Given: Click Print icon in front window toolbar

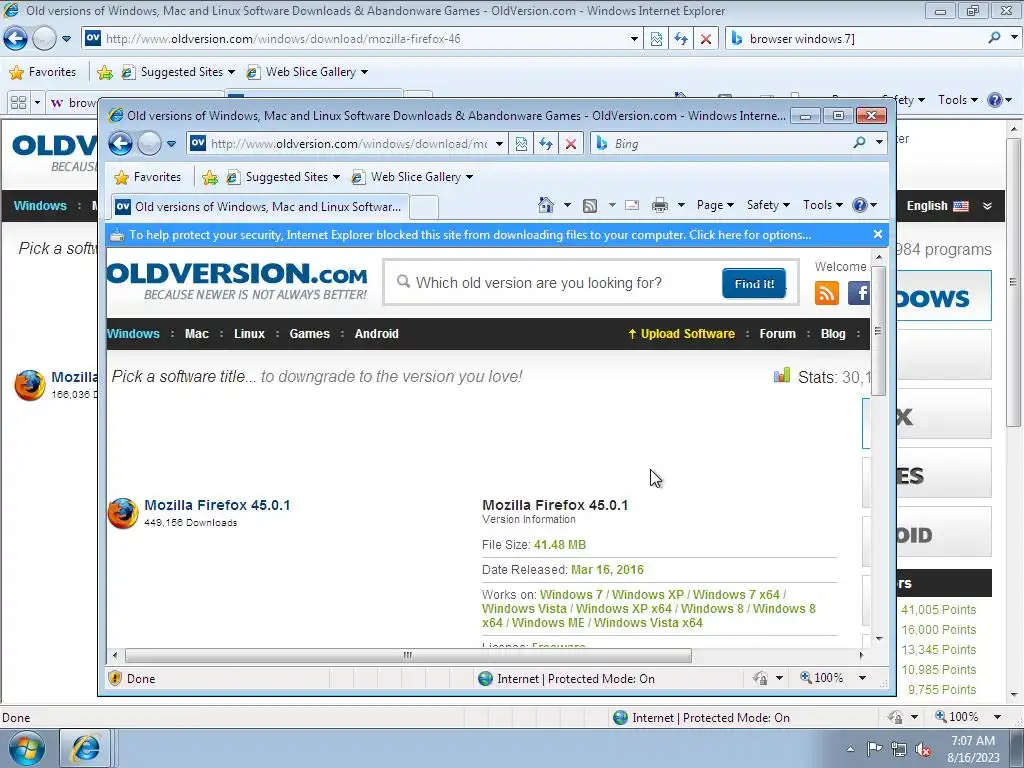Looking at the screenshot, I should (660, 205).
